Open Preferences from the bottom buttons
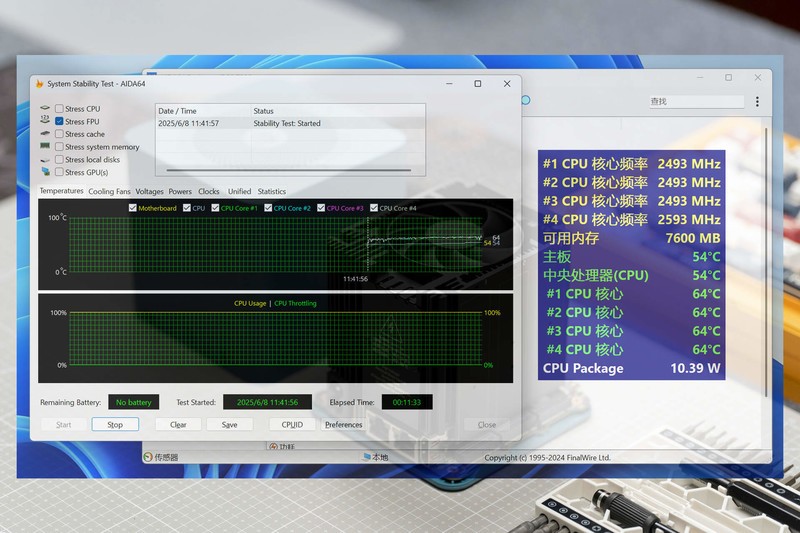 [x=343, y=425]
